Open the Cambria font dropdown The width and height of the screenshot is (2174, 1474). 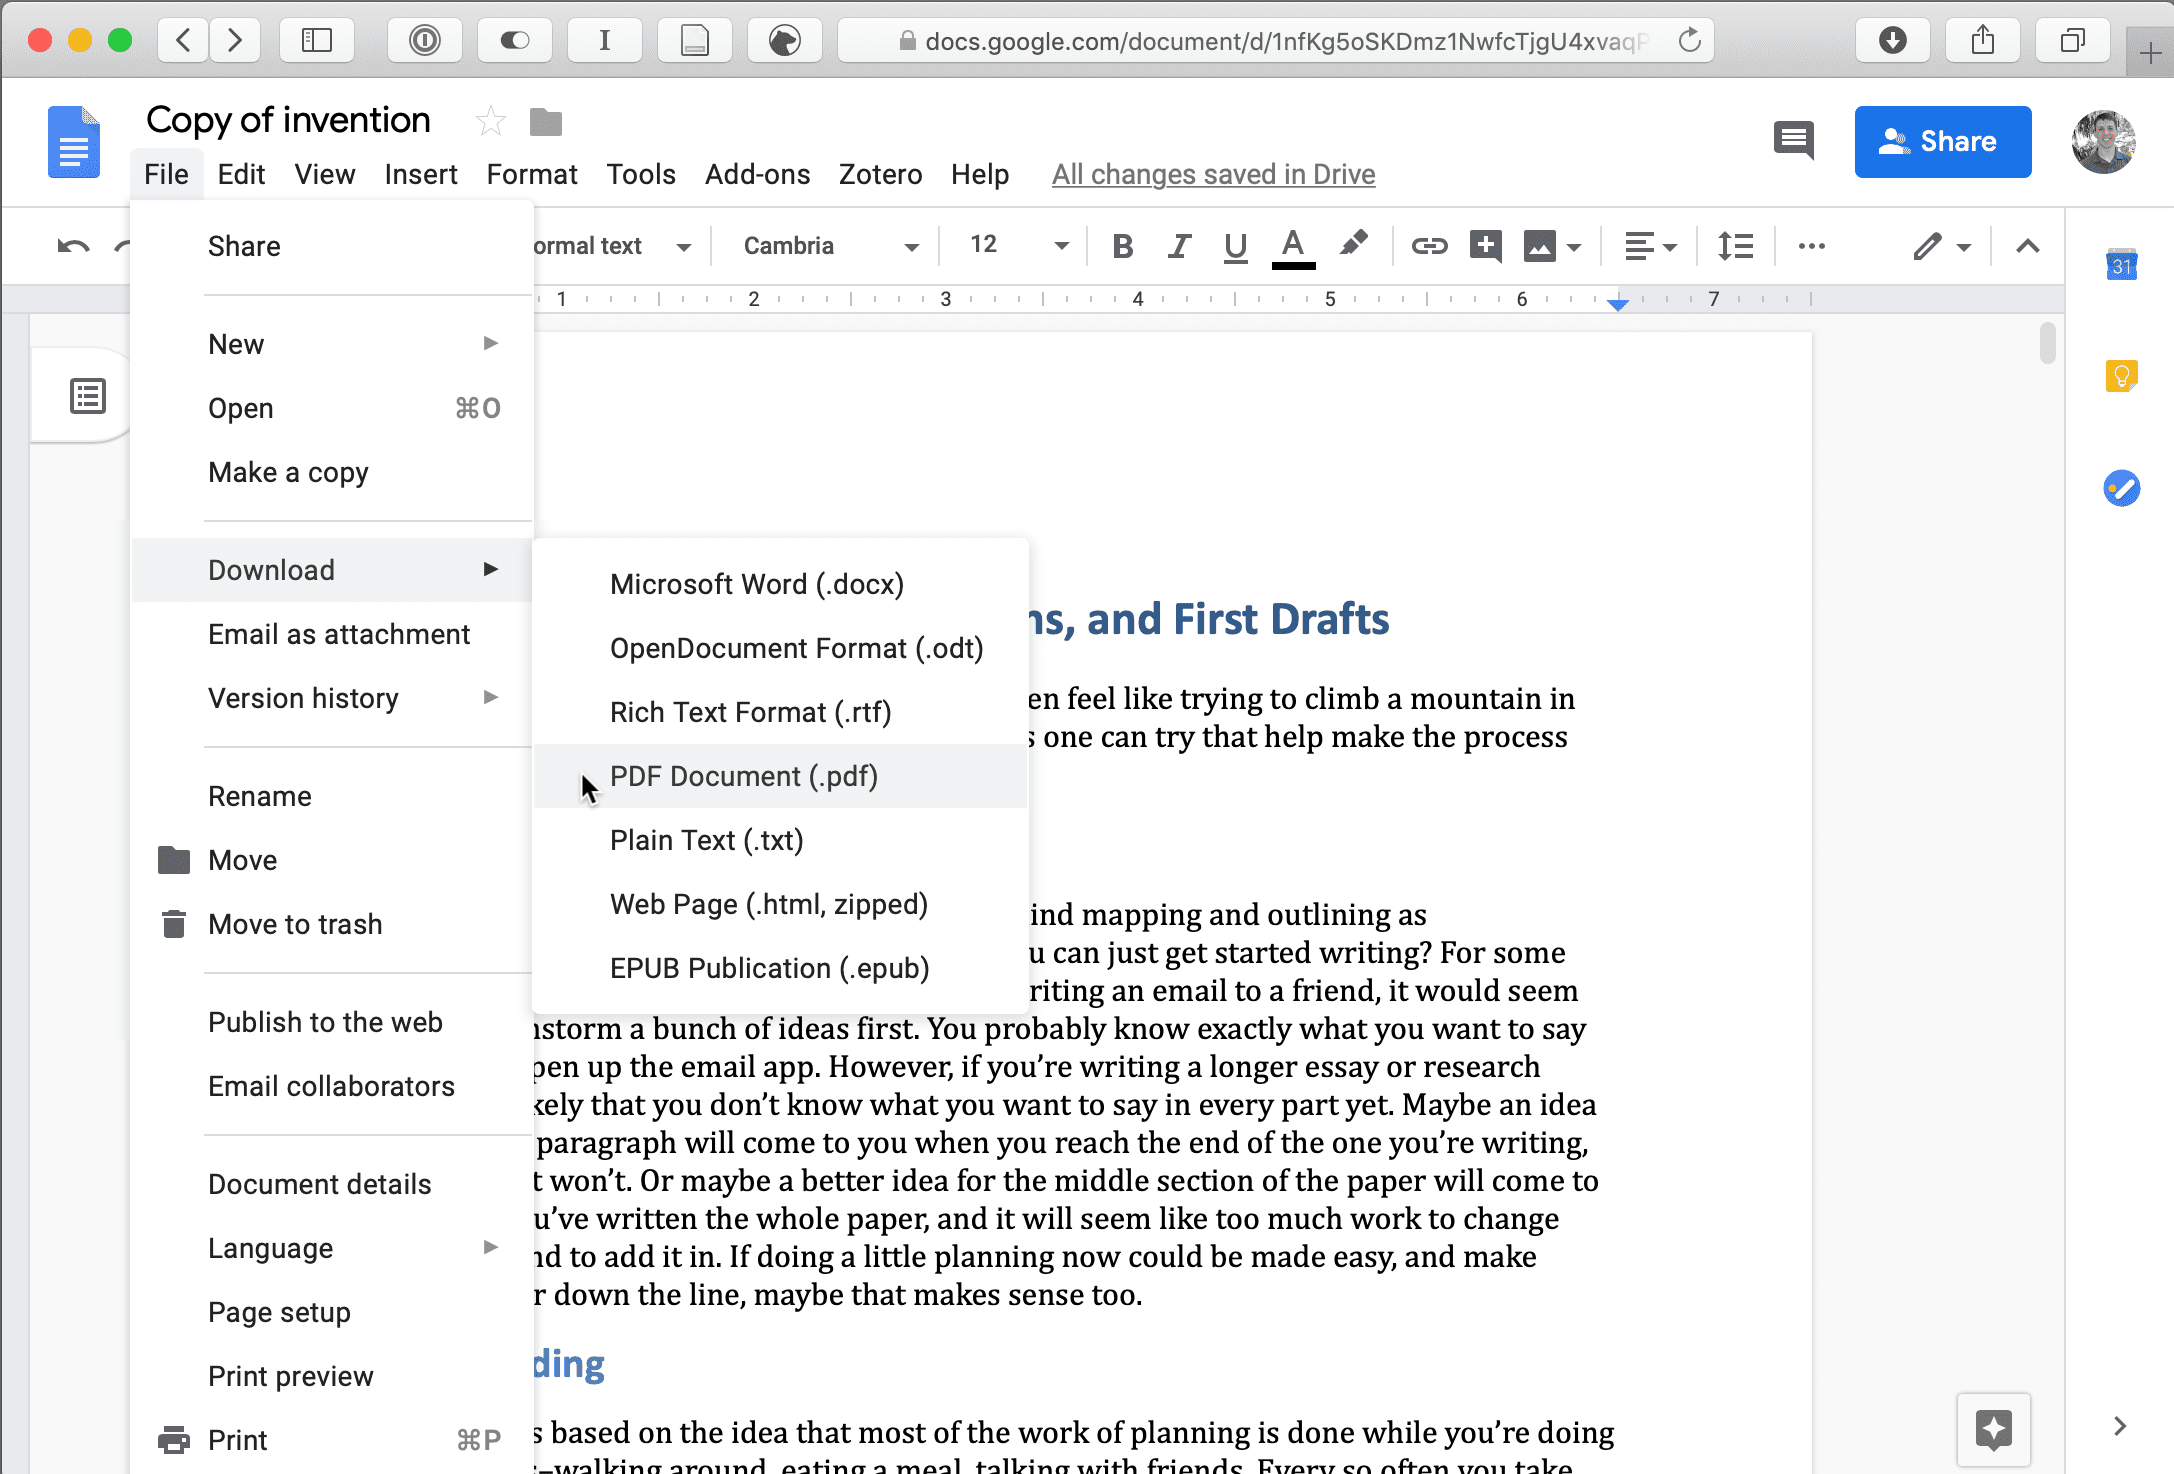[x=830, y=246]
